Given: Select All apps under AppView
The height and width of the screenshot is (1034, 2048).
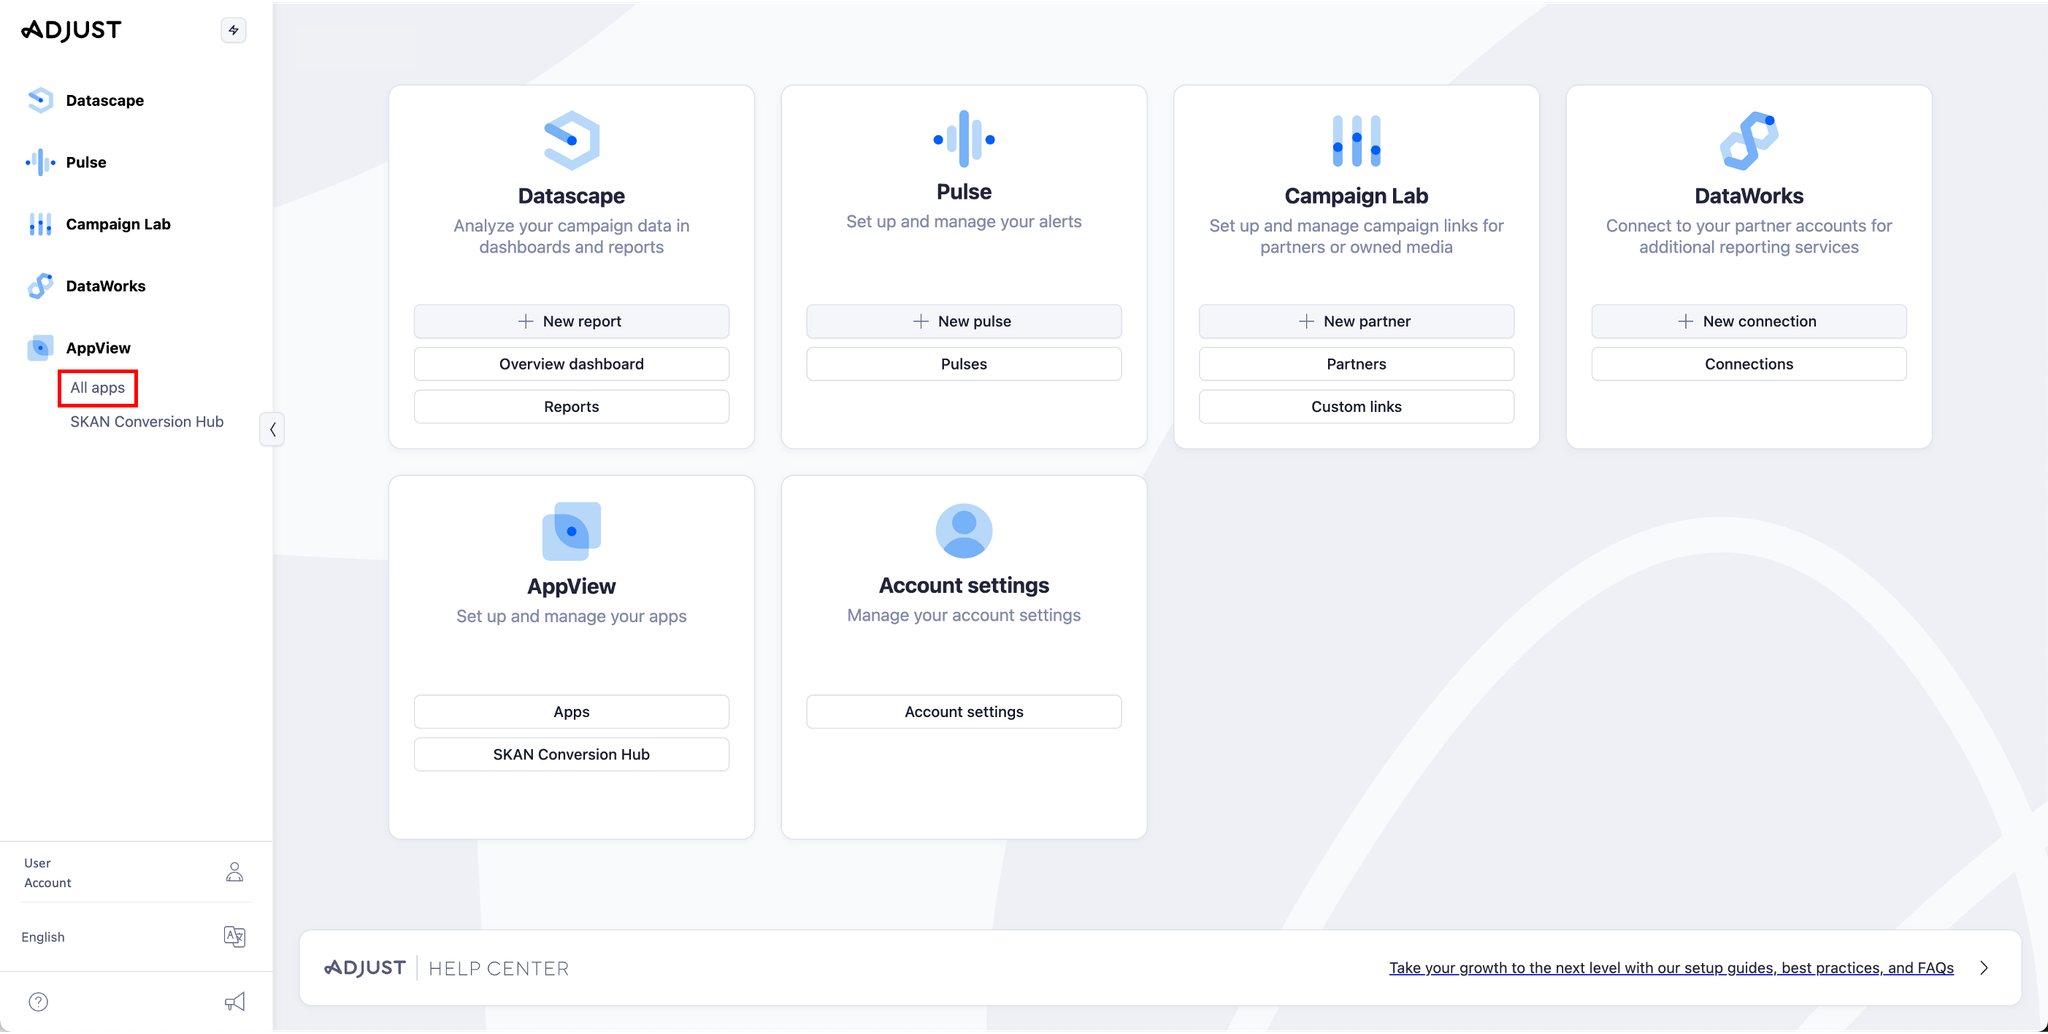Looking at the screenshot, I should click(98, 388).
